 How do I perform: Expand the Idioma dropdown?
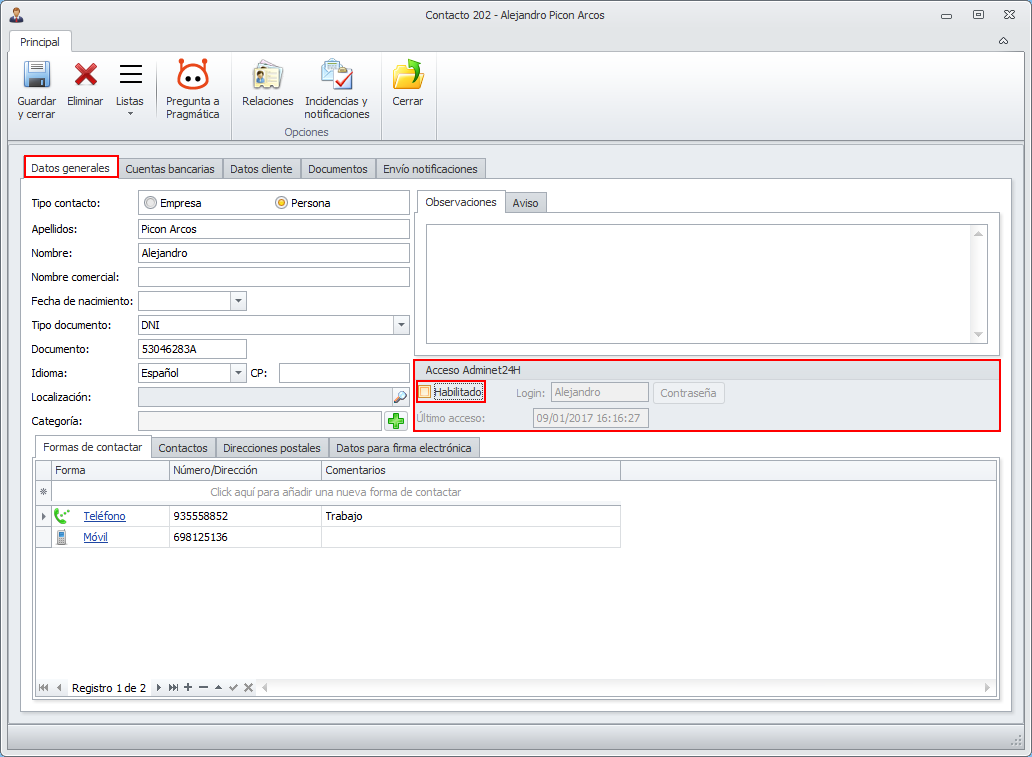coord(238,373)
